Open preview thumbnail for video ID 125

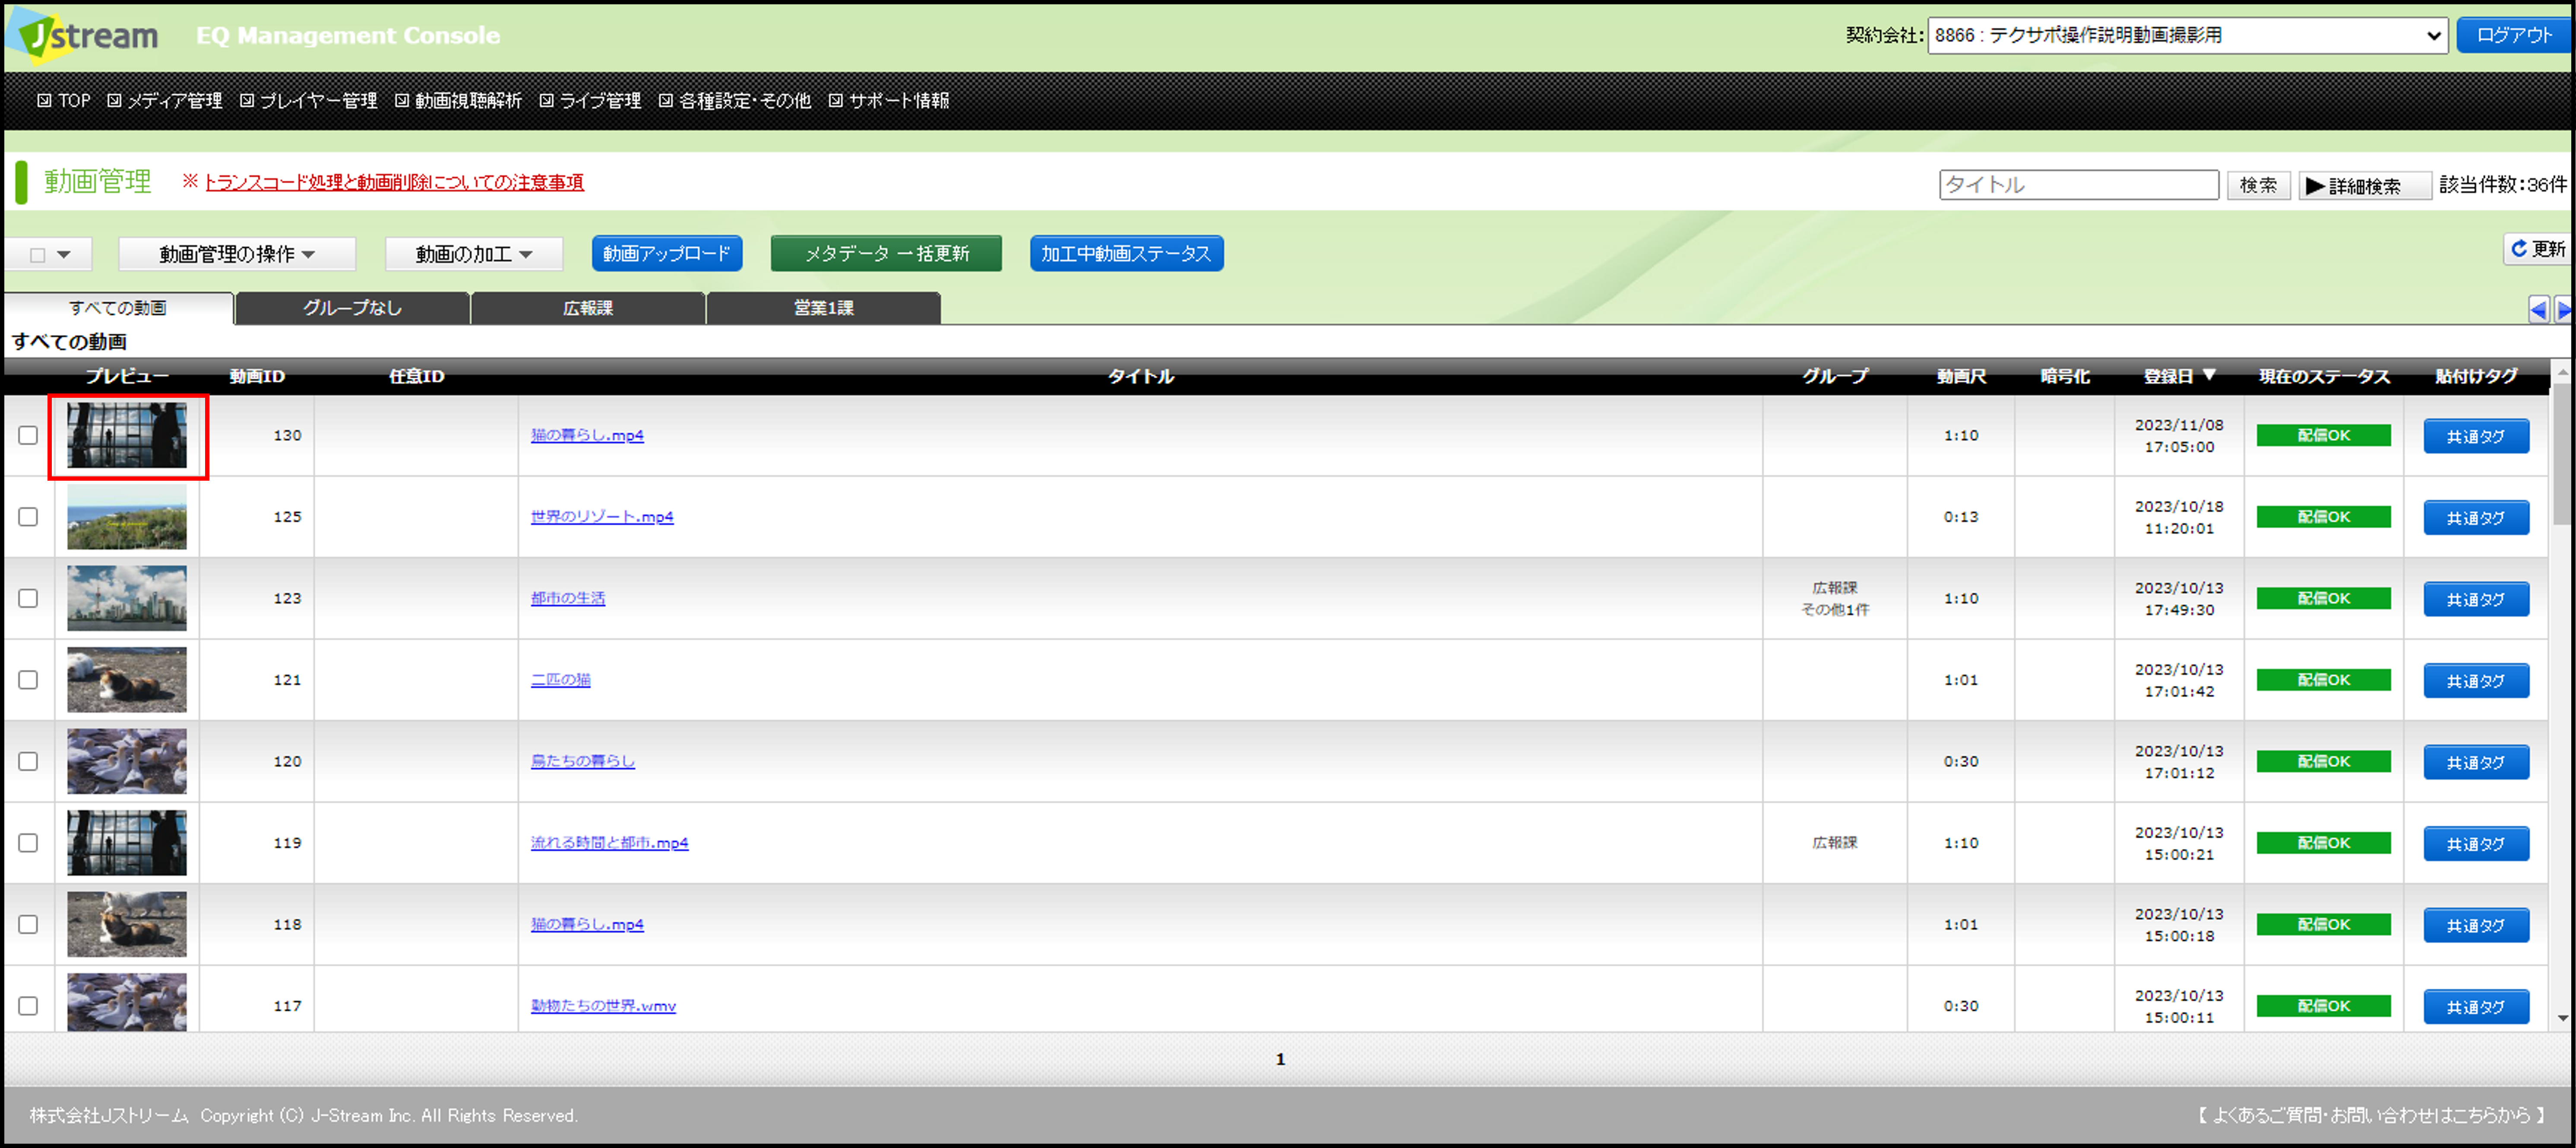[127, 517]
